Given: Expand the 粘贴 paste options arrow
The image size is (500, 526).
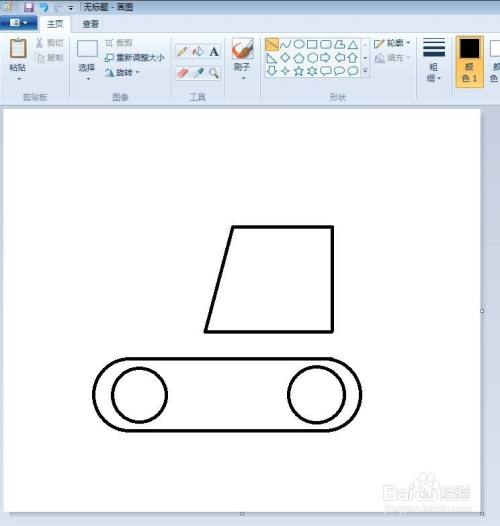Looking at the screenshot, I should pyautogui.click(x=19, y=79).
